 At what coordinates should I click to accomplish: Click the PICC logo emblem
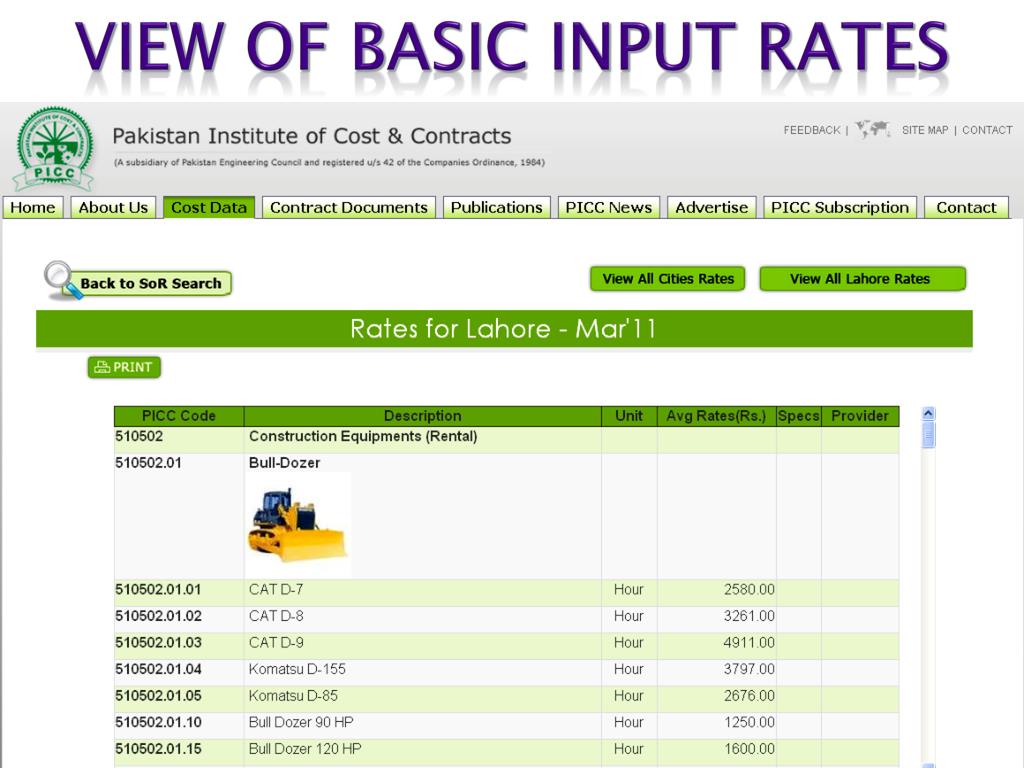[54, 148]
